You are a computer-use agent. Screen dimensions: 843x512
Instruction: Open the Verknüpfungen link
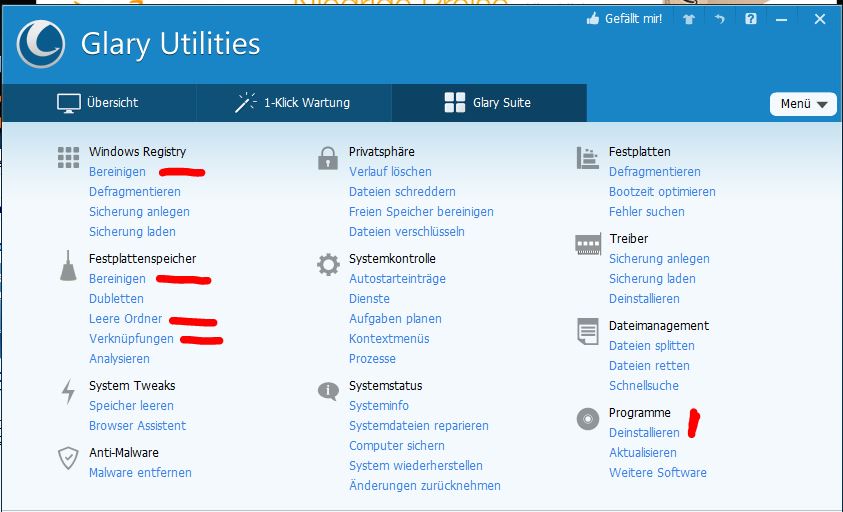click(131, 339)
